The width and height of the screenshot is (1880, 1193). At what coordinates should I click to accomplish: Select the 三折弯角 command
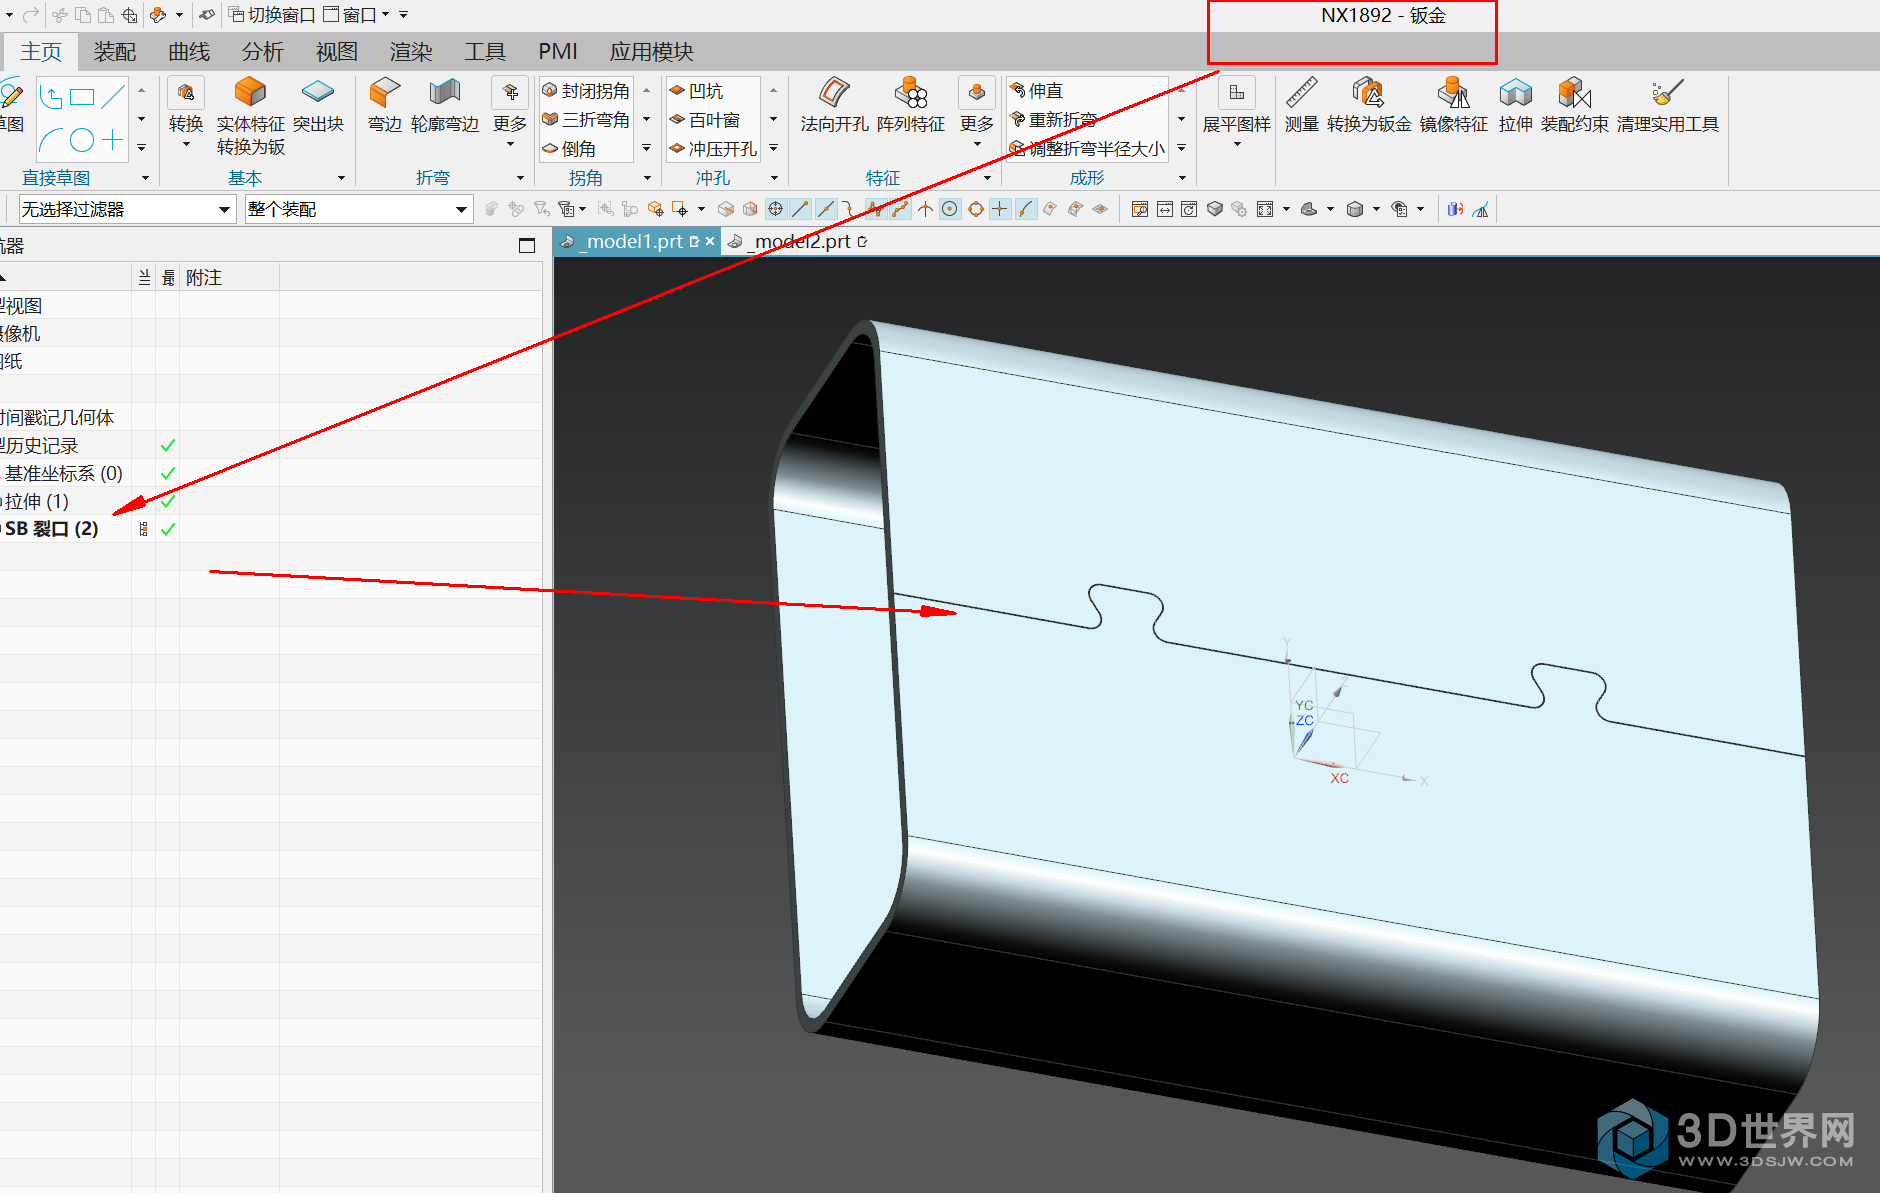click(x=586, y=120)
